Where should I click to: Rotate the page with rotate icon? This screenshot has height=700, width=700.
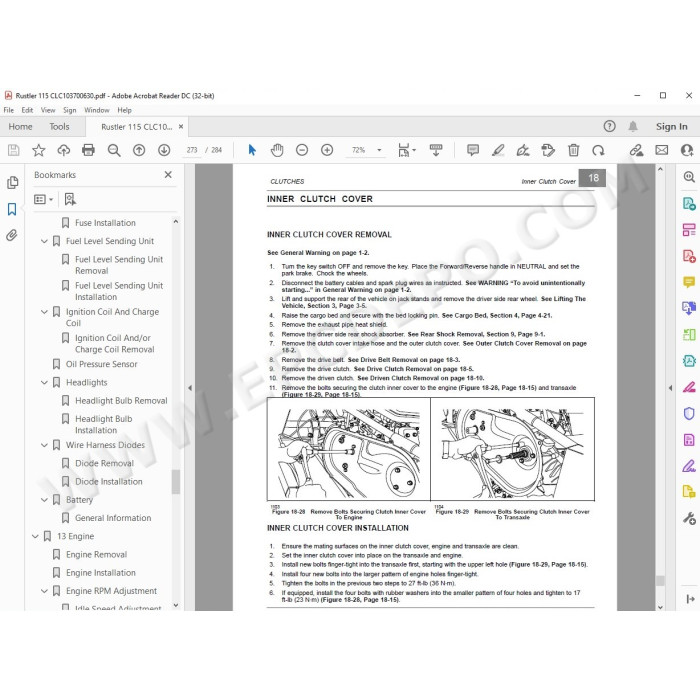coord(598,150)
